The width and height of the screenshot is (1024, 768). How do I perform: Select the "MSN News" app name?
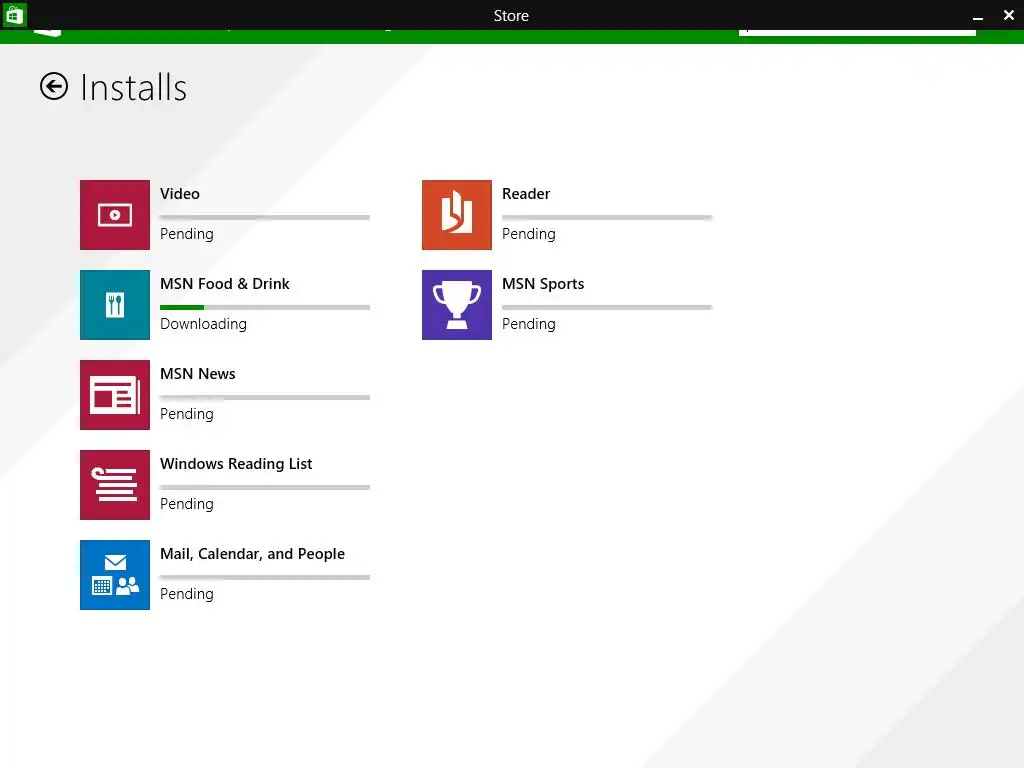point(198,374)
